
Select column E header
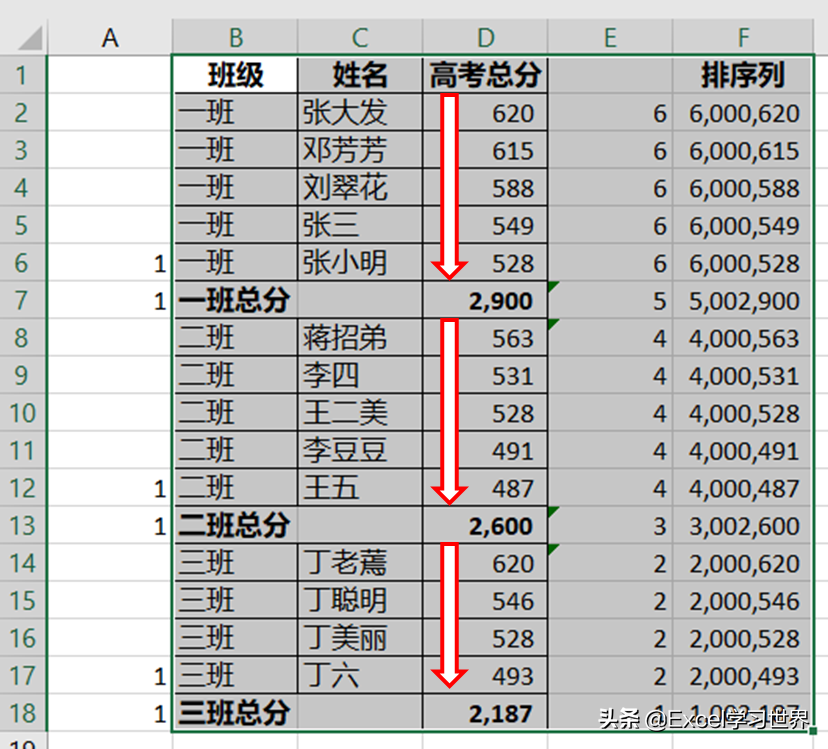tap(610, 37)
